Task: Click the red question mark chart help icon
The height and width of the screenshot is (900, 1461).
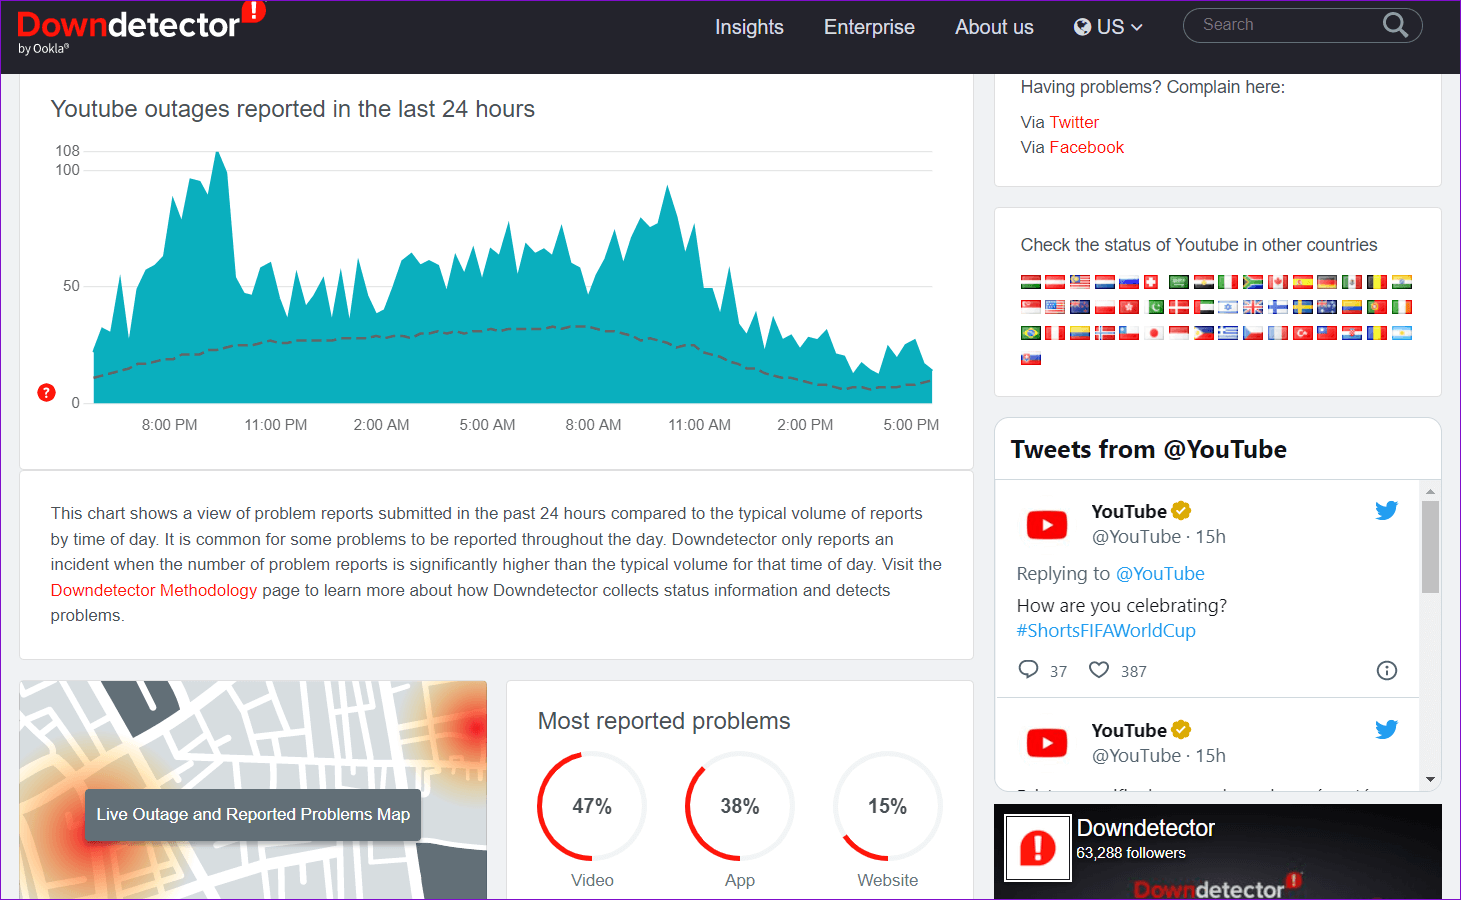Action: pyautogui.click(x=46, y=392)
